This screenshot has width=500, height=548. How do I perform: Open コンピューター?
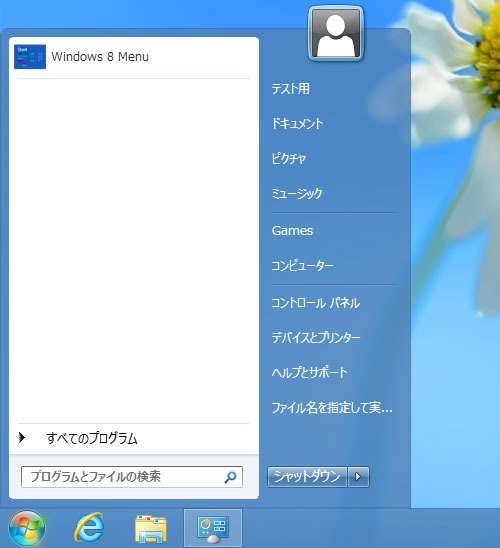coord(303,266)
